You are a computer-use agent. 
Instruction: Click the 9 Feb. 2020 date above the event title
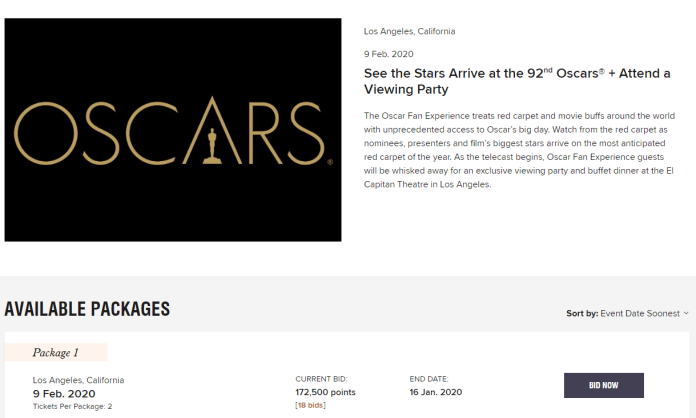pyautogui.click(x=388, y=54)
